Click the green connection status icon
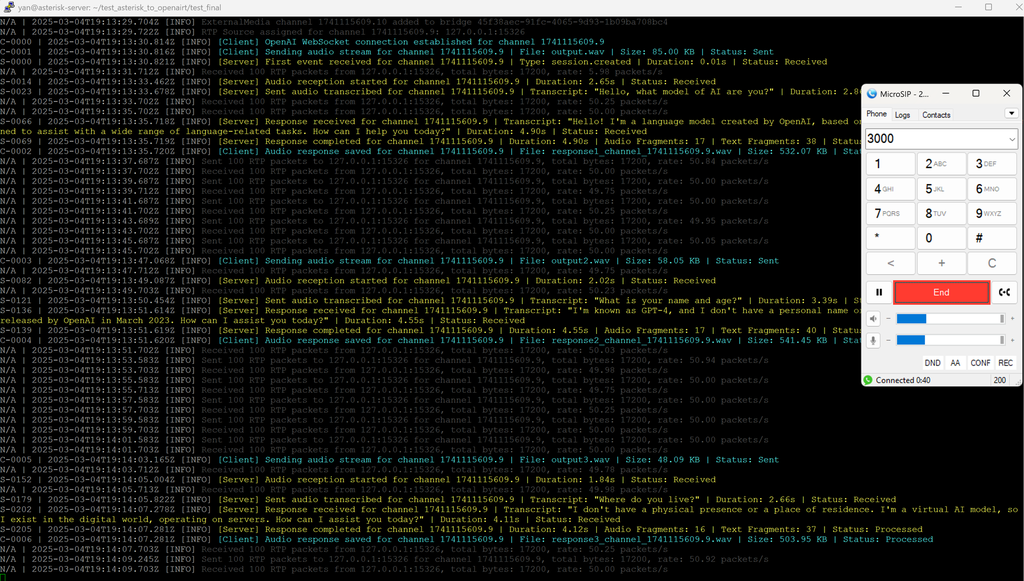1024x581 pixels. coord(869,380)
